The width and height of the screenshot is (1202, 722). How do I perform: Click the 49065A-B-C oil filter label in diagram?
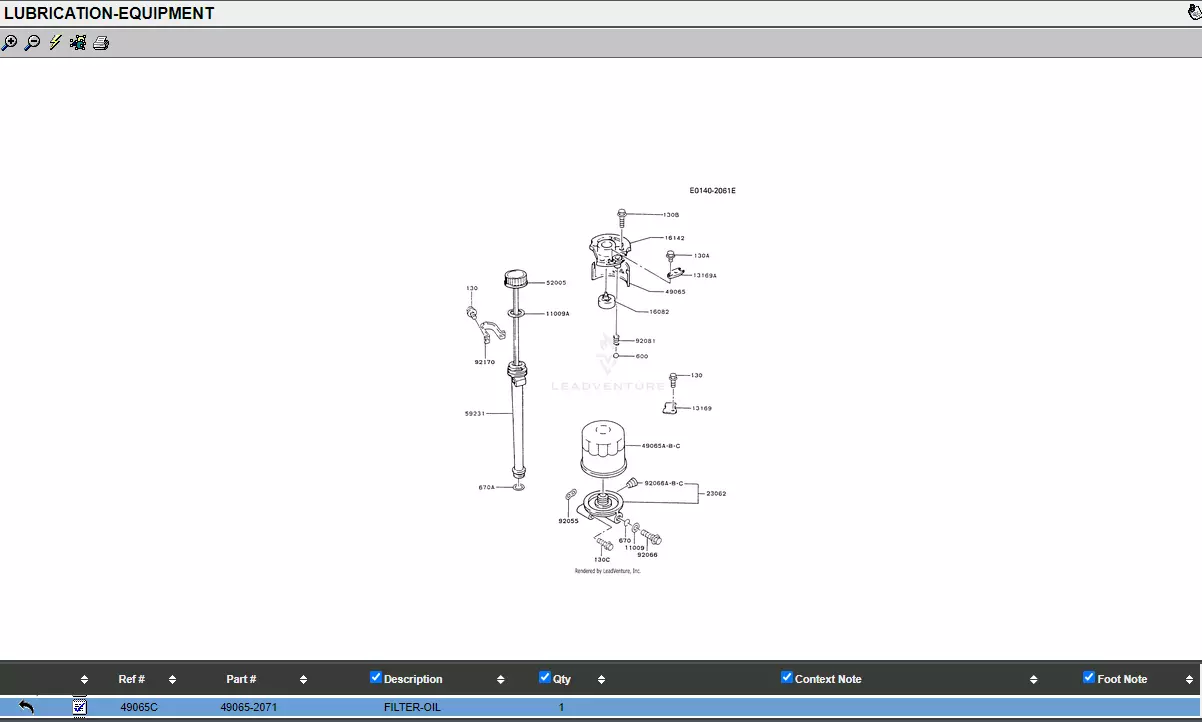(661, 445)
